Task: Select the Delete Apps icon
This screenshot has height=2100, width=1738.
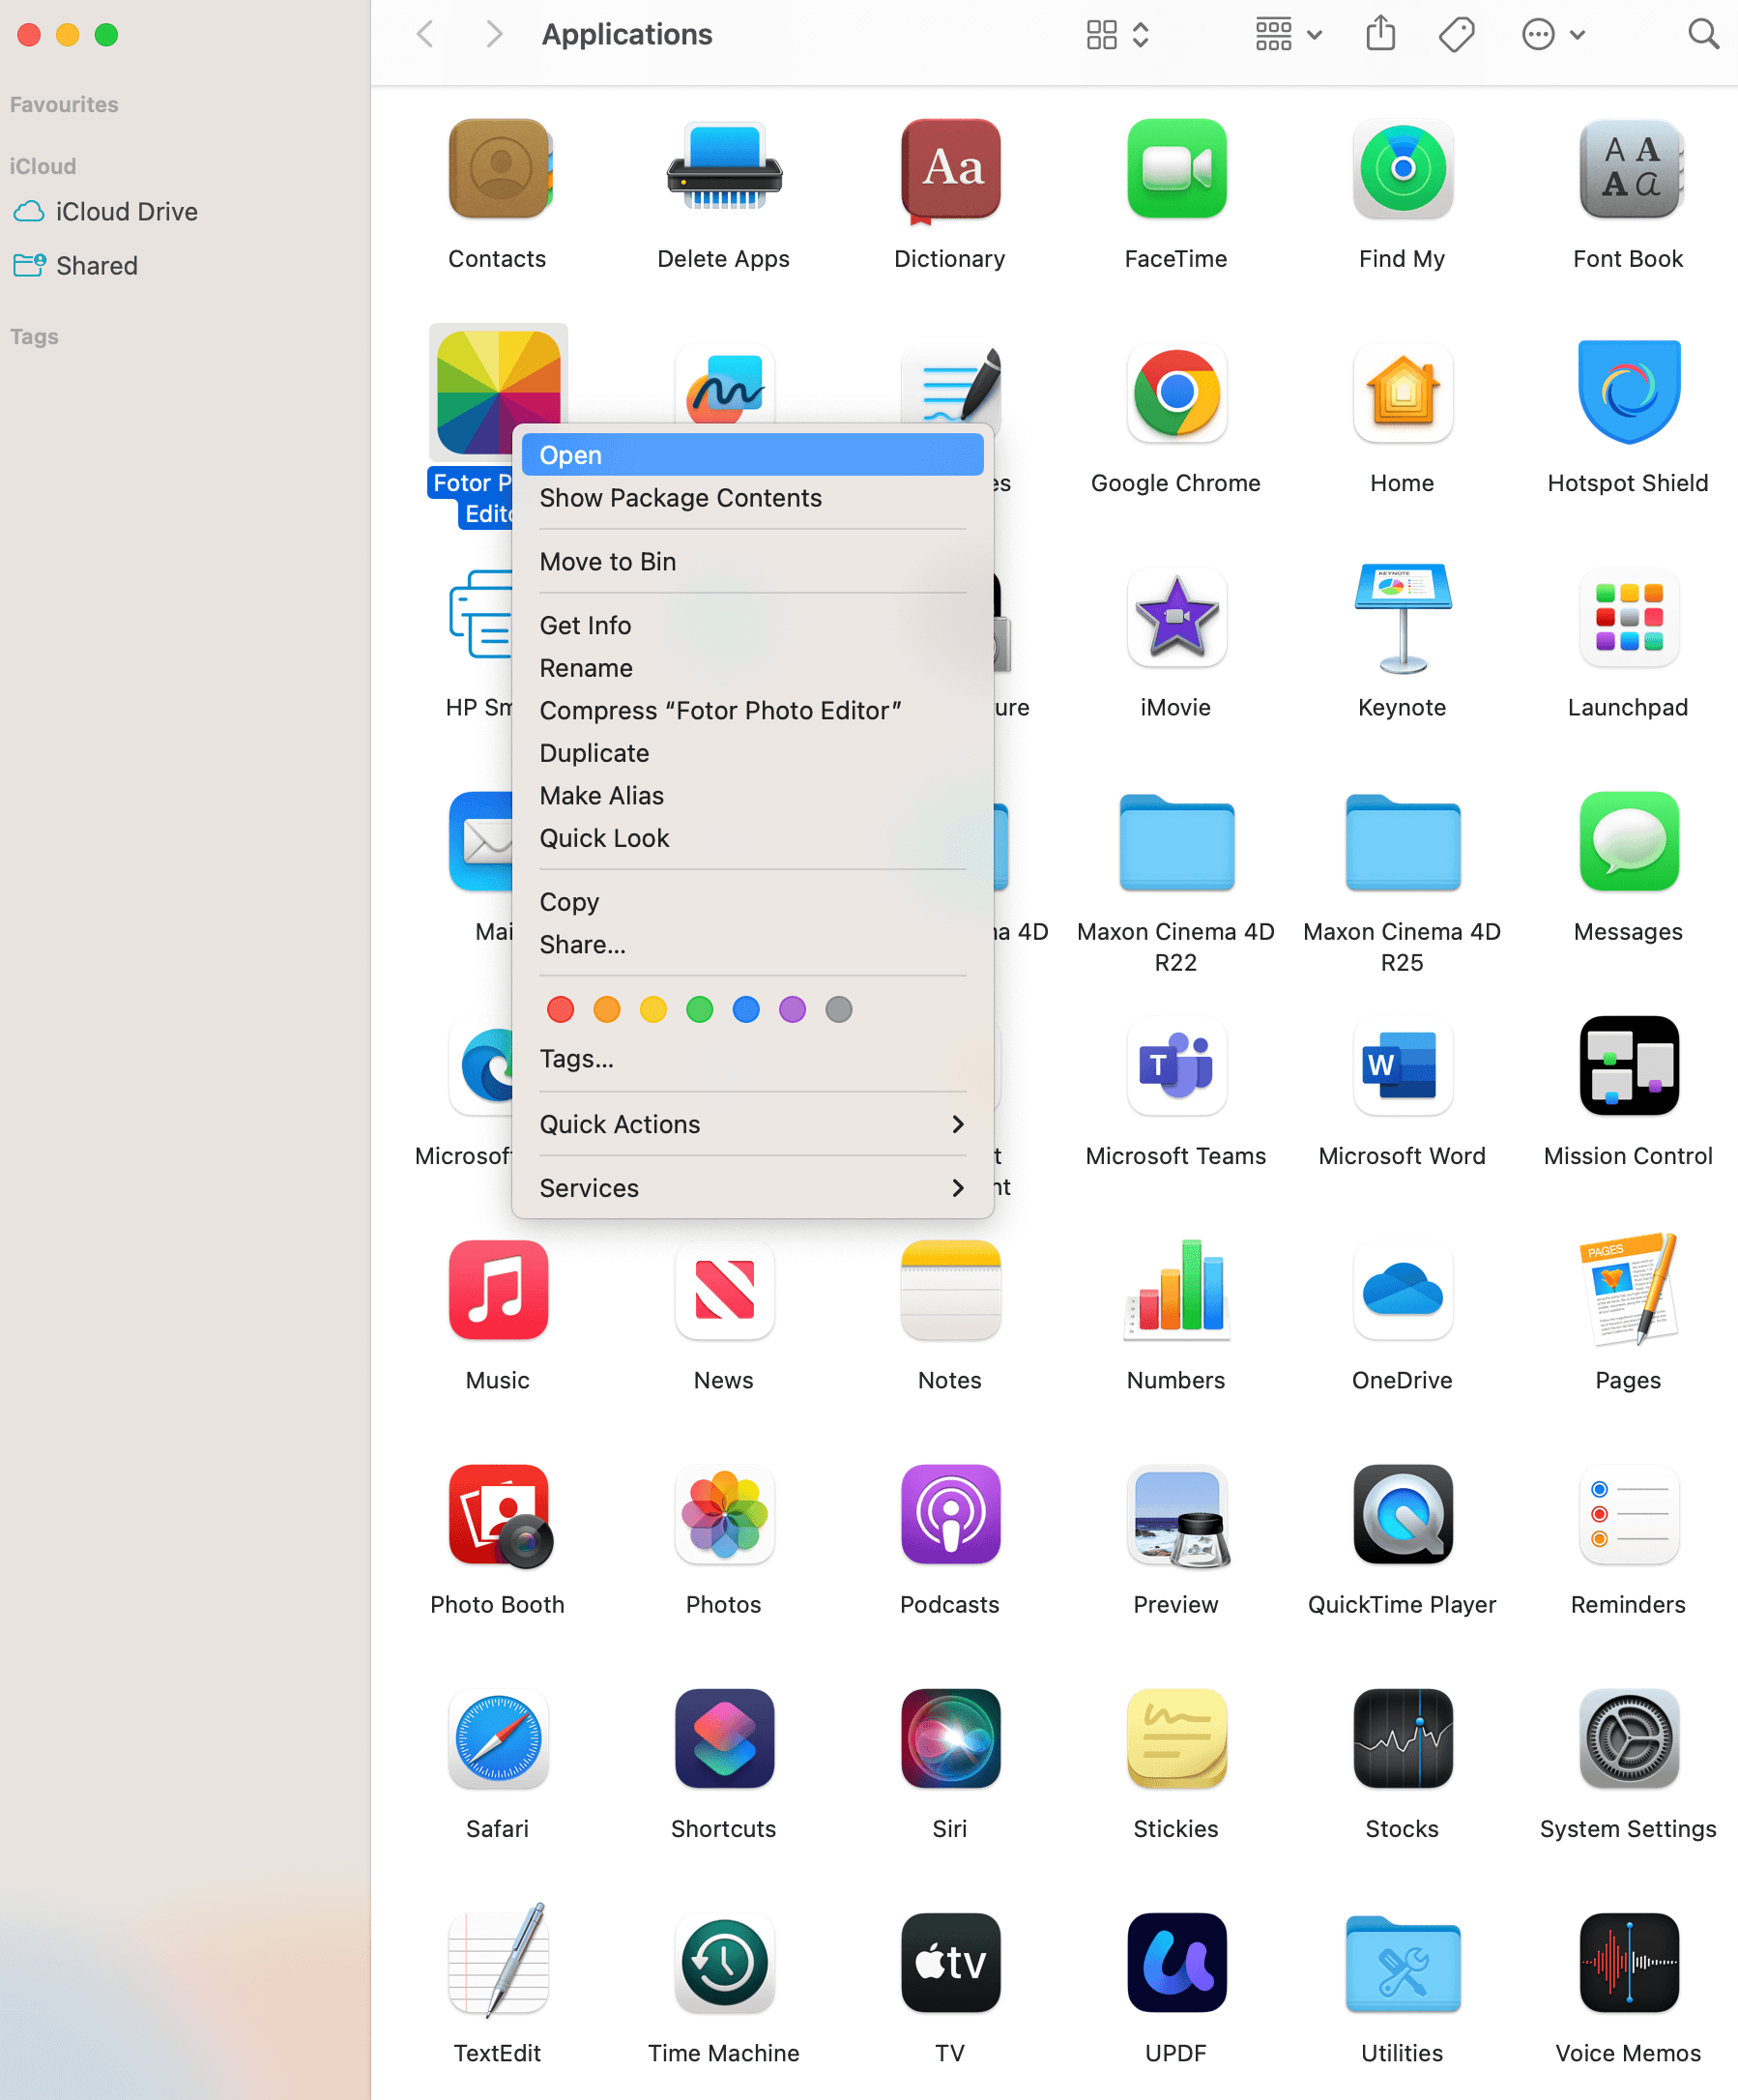Action: 724,169
